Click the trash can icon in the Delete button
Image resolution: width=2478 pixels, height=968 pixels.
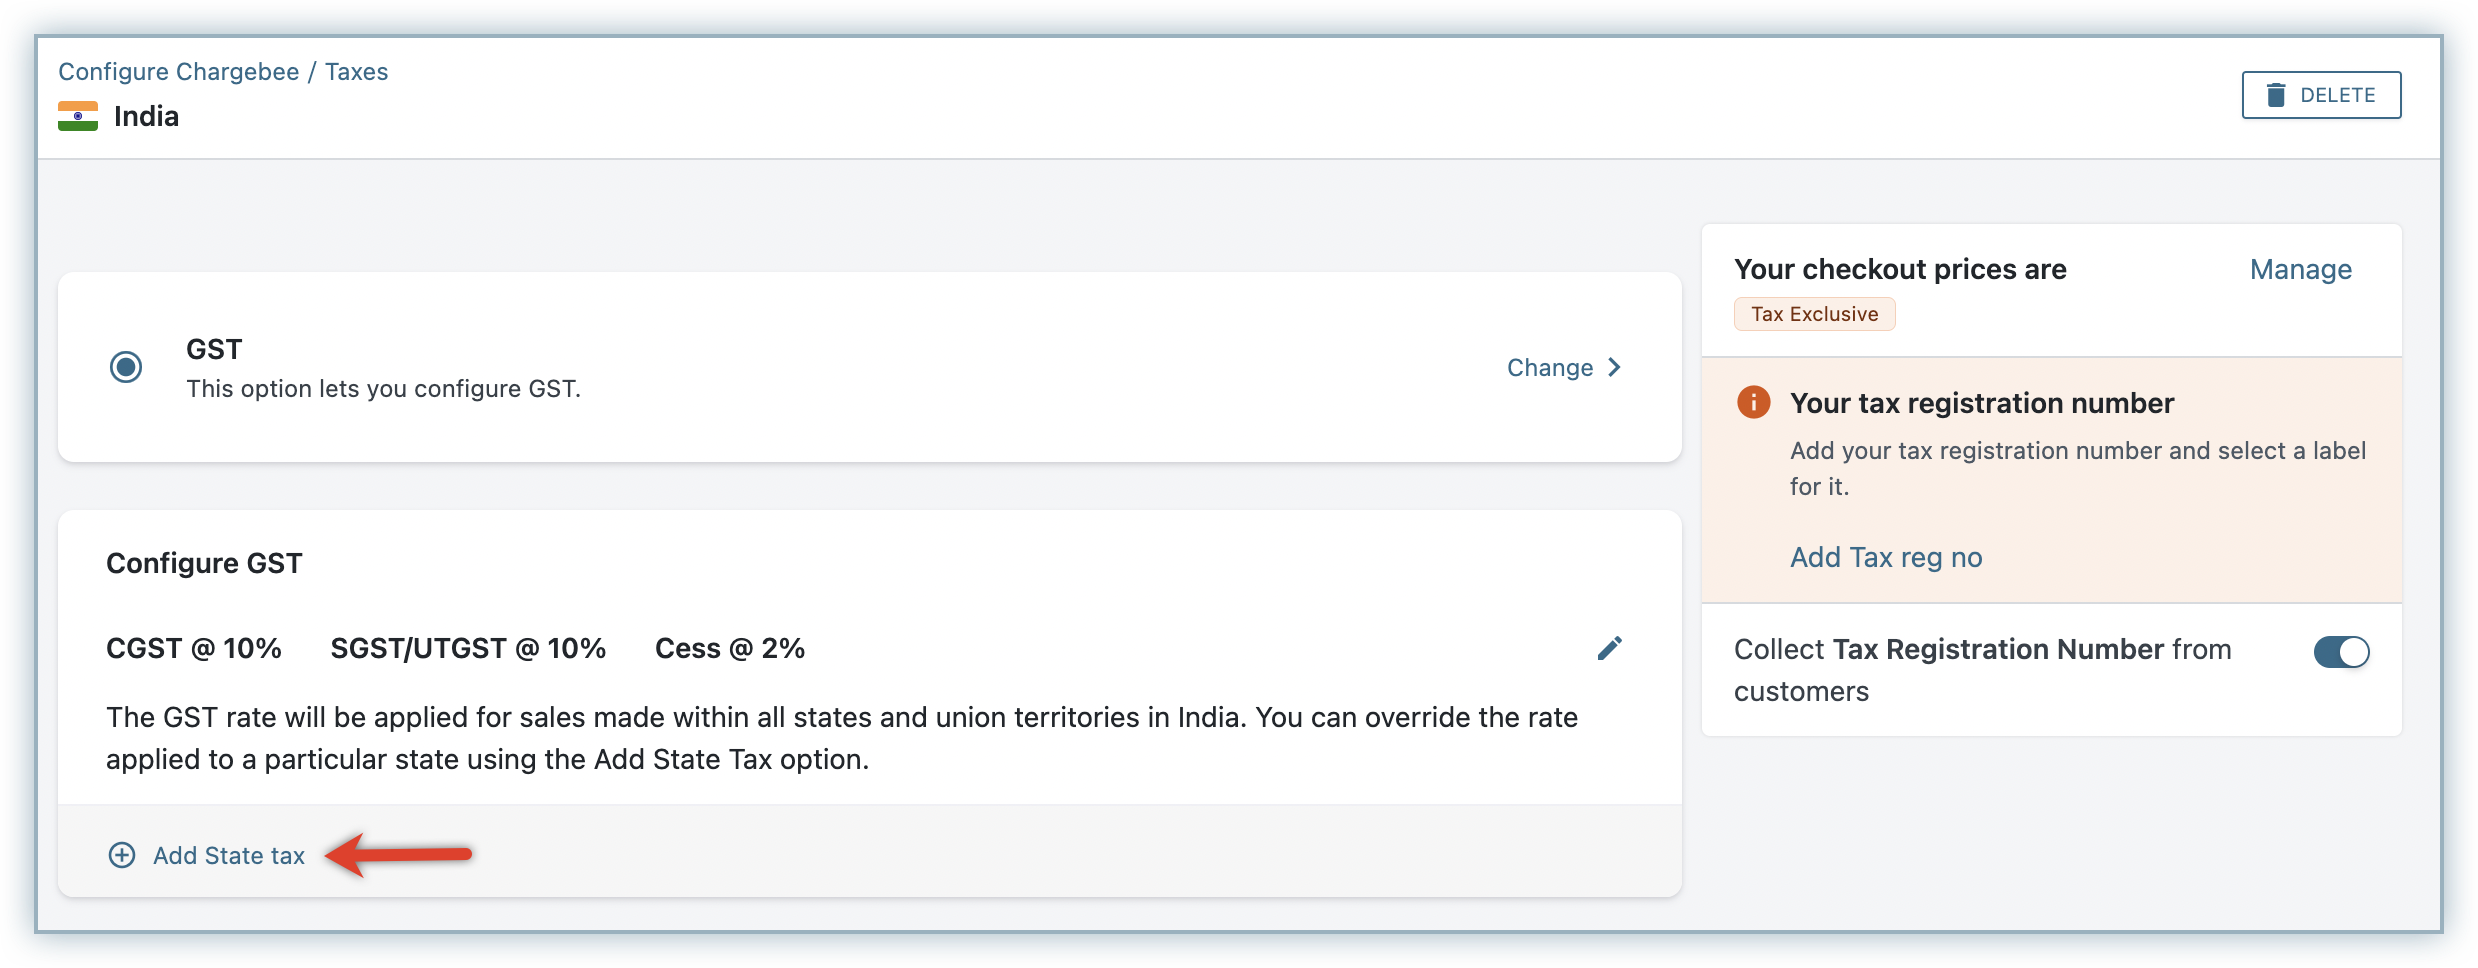pyautogui.click(x=2276, y=95)
